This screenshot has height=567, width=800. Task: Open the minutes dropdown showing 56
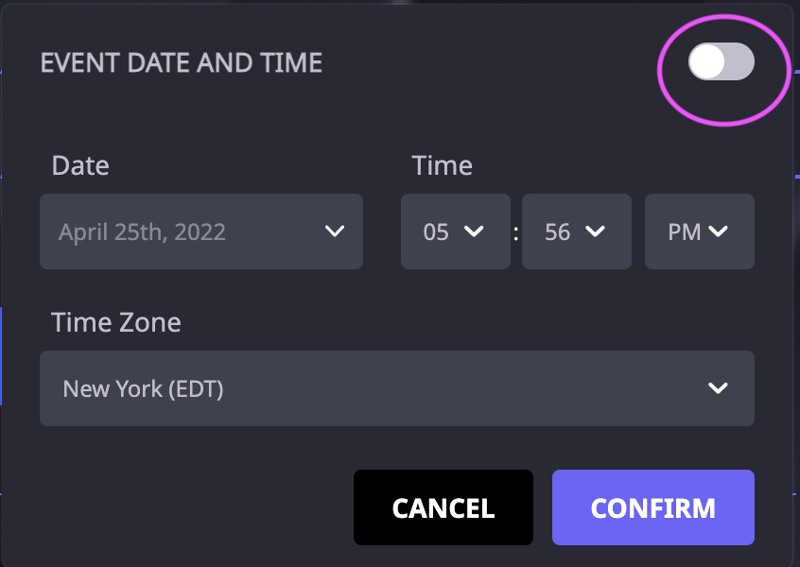[576, 232]
